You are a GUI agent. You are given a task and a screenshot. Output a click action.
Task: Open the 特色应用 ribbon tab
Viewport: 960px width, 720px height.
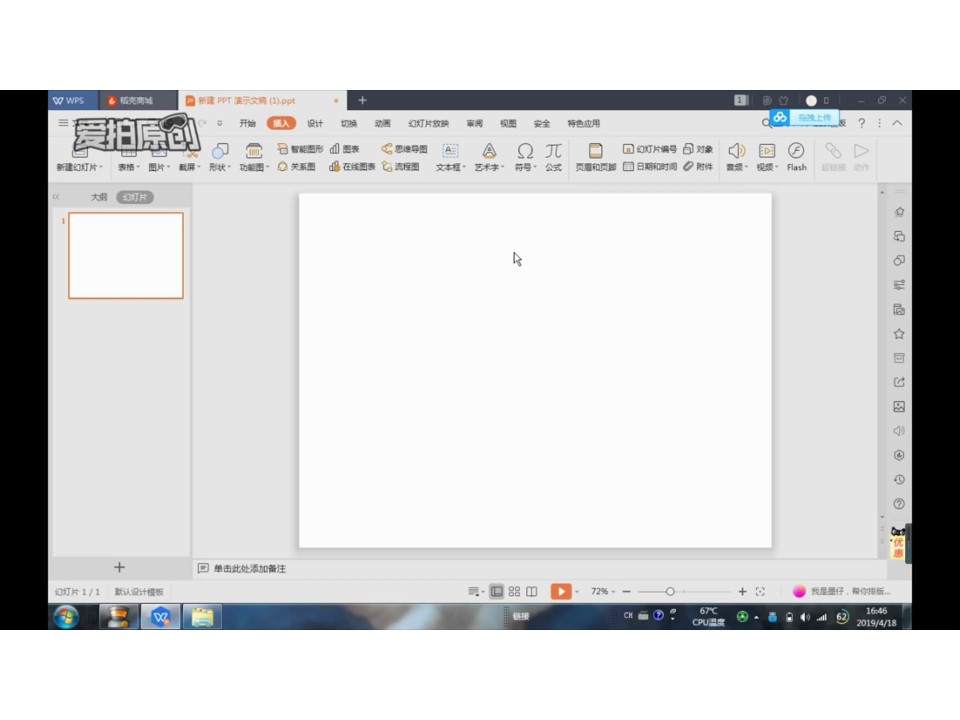coord(583,124)
